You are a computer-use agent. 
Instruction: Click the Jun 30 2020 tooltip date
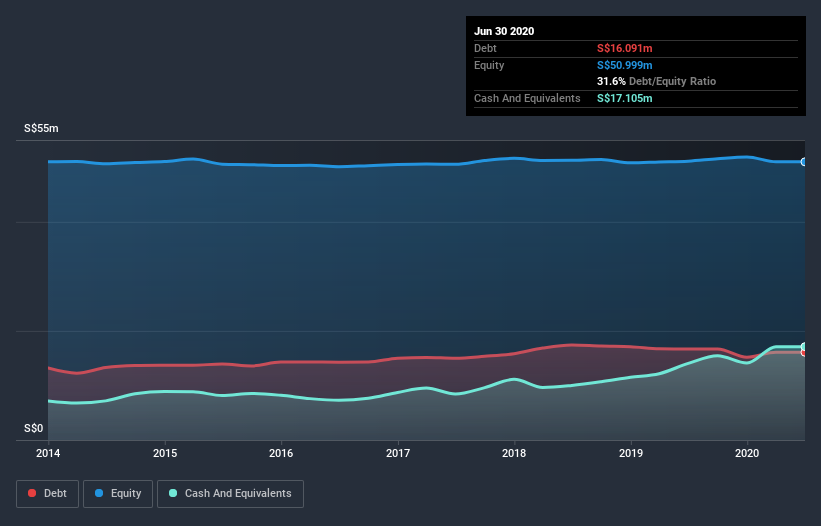pos(504,31)
